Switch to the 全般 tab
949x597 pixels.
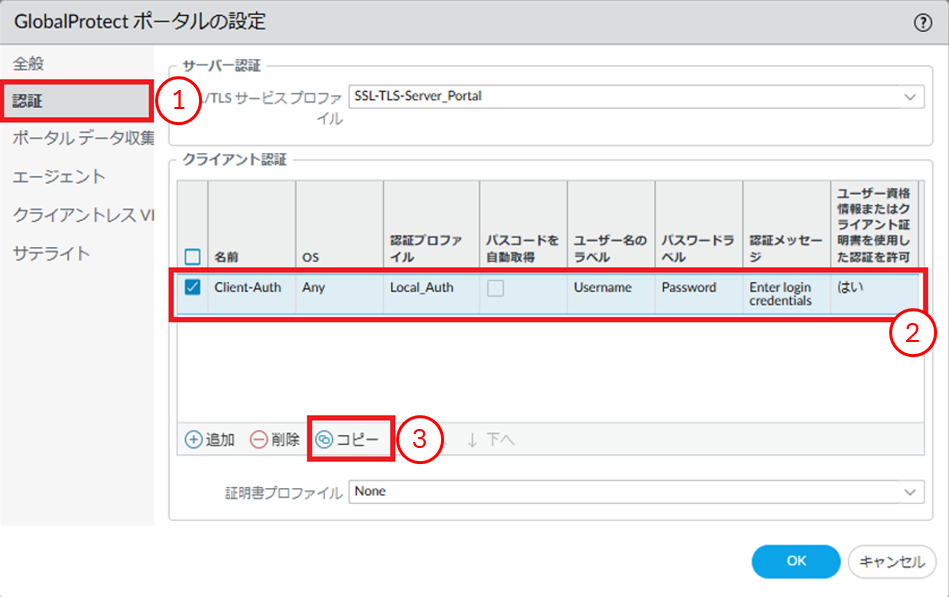point(29,63)
